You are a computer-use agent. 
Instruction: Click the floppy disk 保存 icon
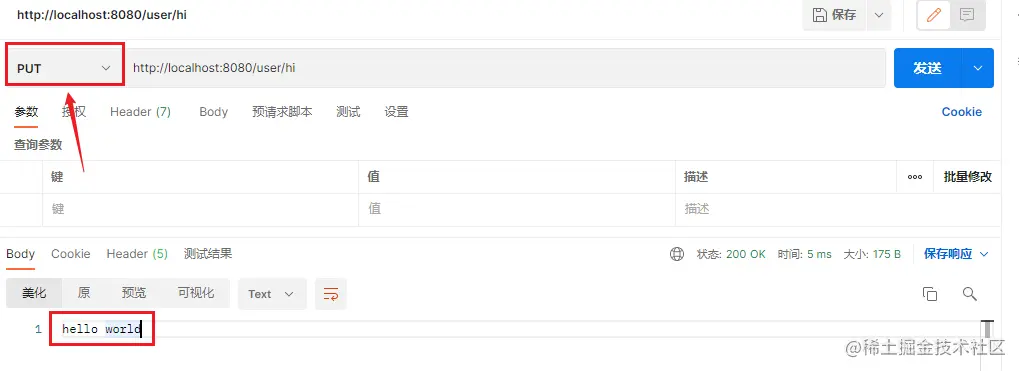click(820, 15)
